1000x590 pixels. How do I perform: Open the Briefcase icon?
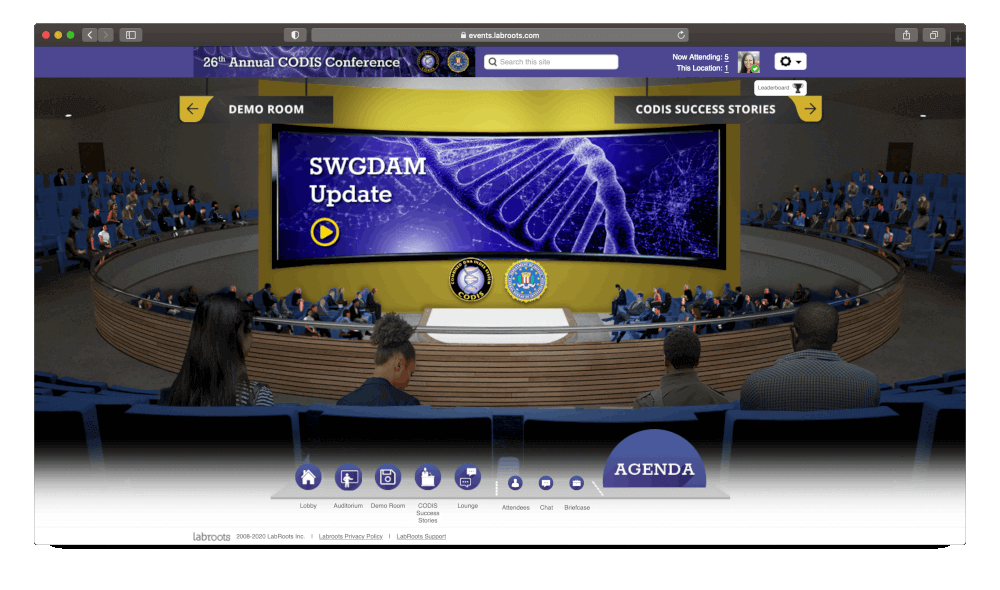576,485
